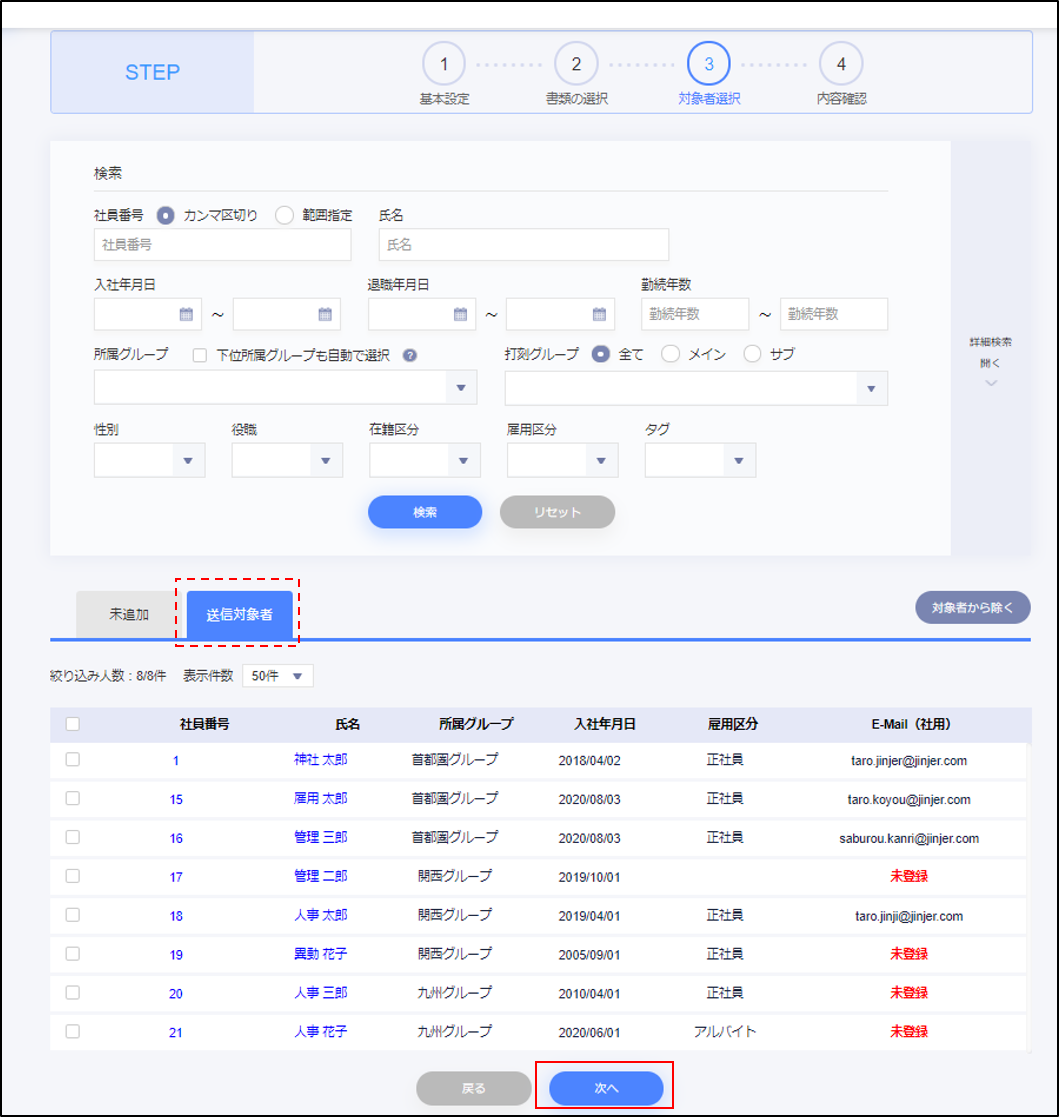Click the リセット button

557,512
